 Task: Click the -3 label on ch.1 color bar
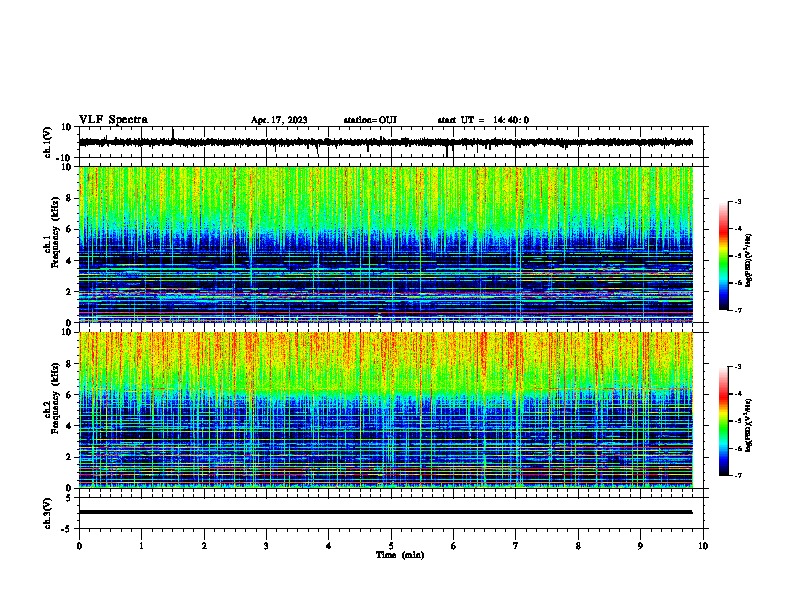click(x=737, y=202)
